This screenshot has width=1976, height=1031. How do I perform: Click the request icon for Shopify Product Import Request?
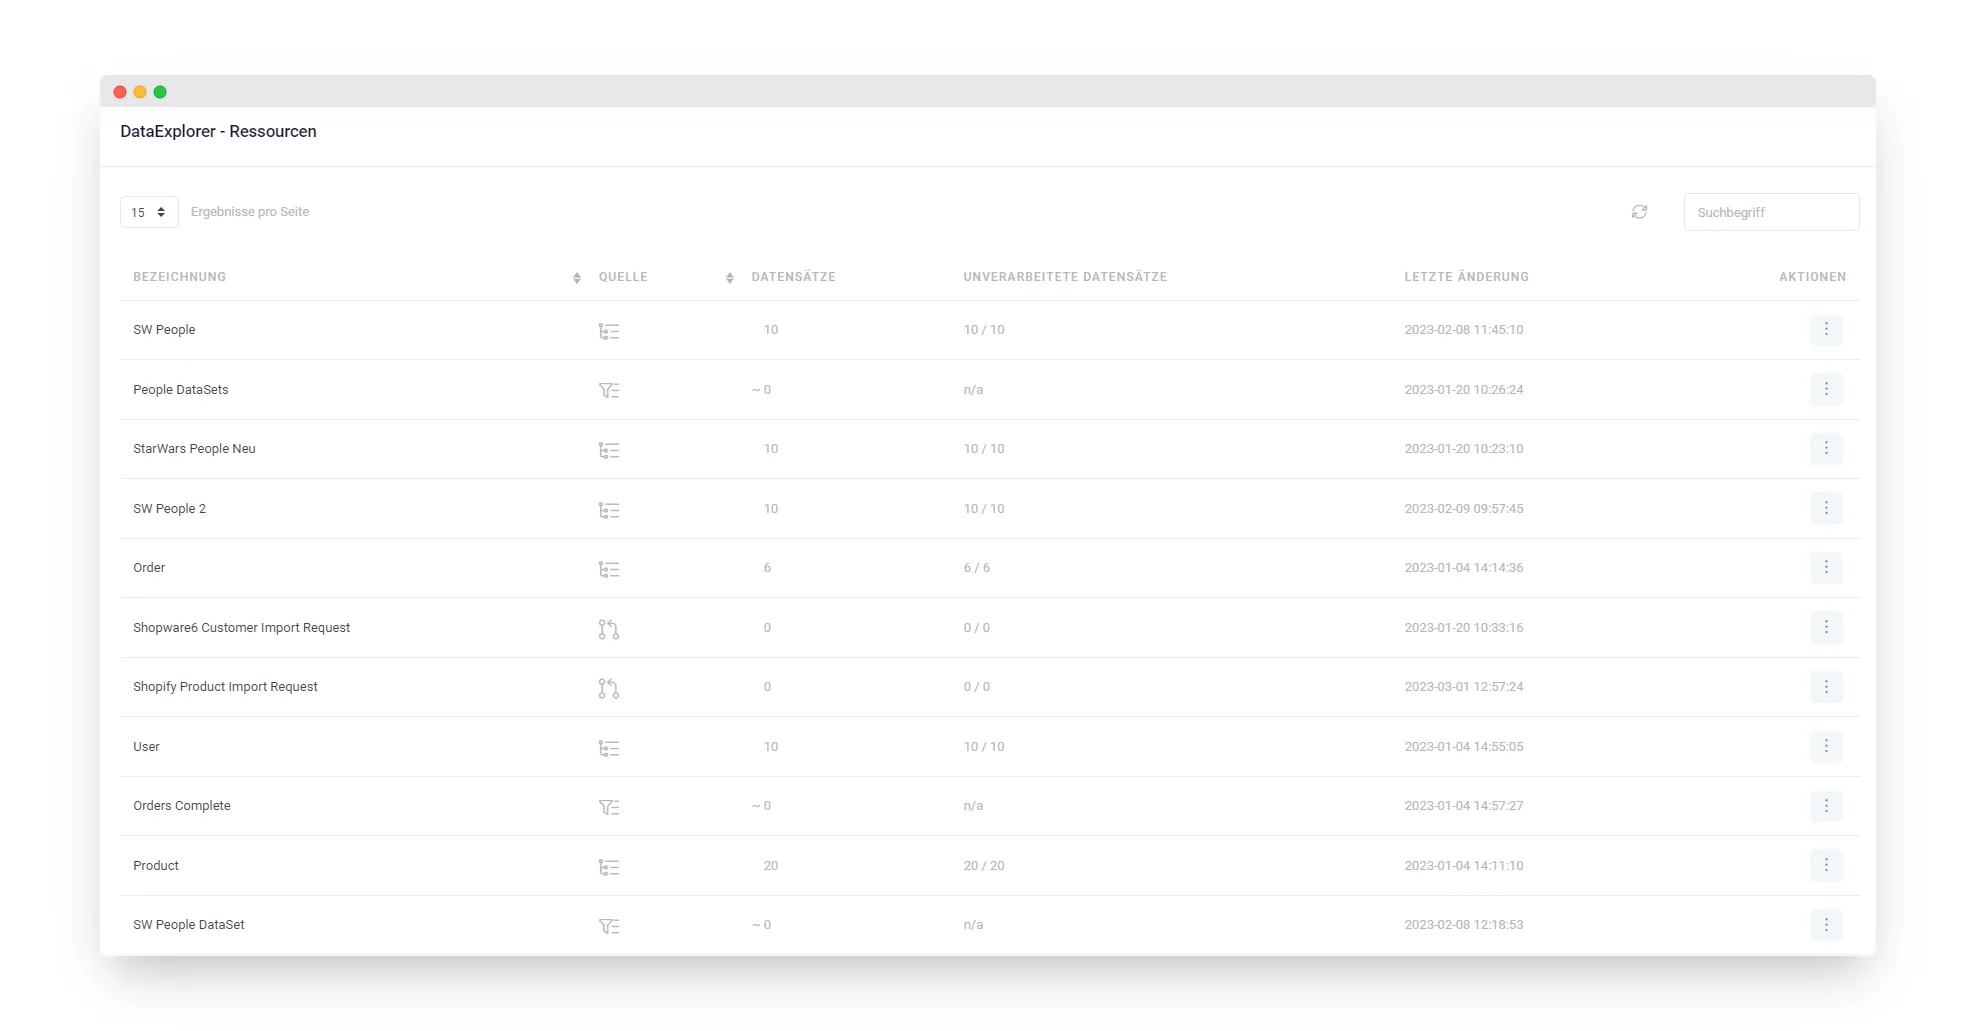click(609, 688)
